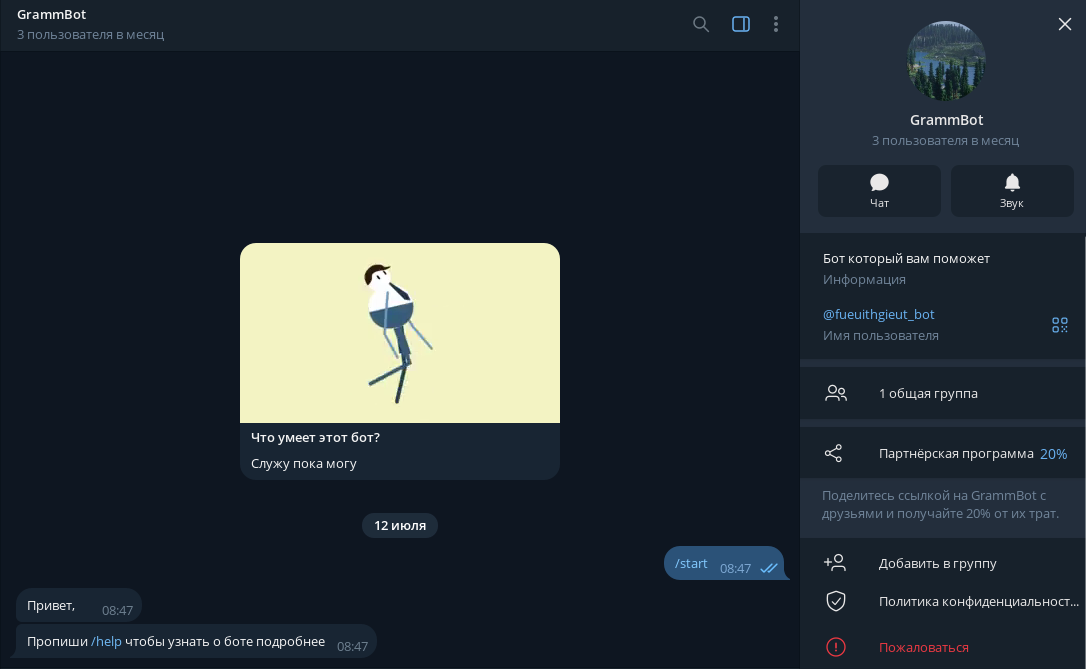Click the /help command link in message
Screen dimensions: 1086x669
tap(106, 641)
